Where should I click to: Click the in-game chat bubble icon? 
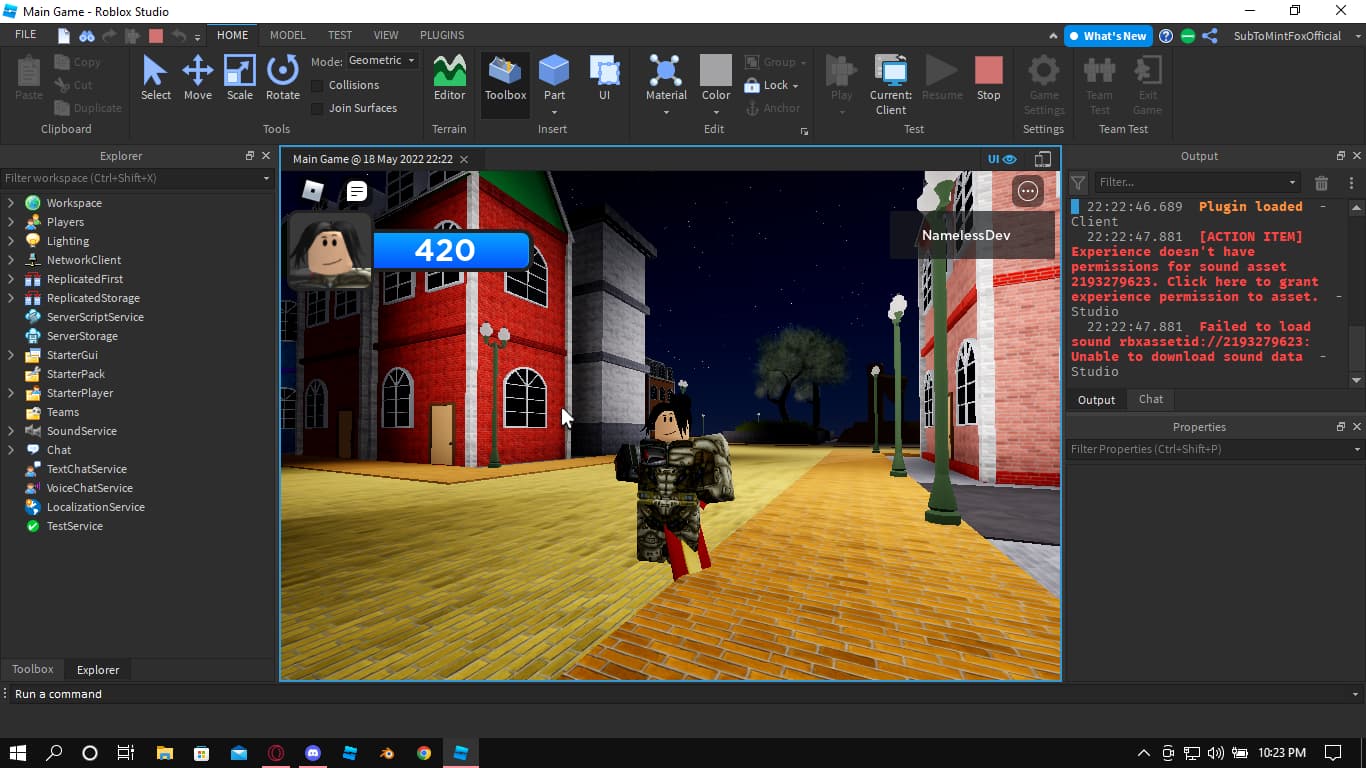click(357, 191)
